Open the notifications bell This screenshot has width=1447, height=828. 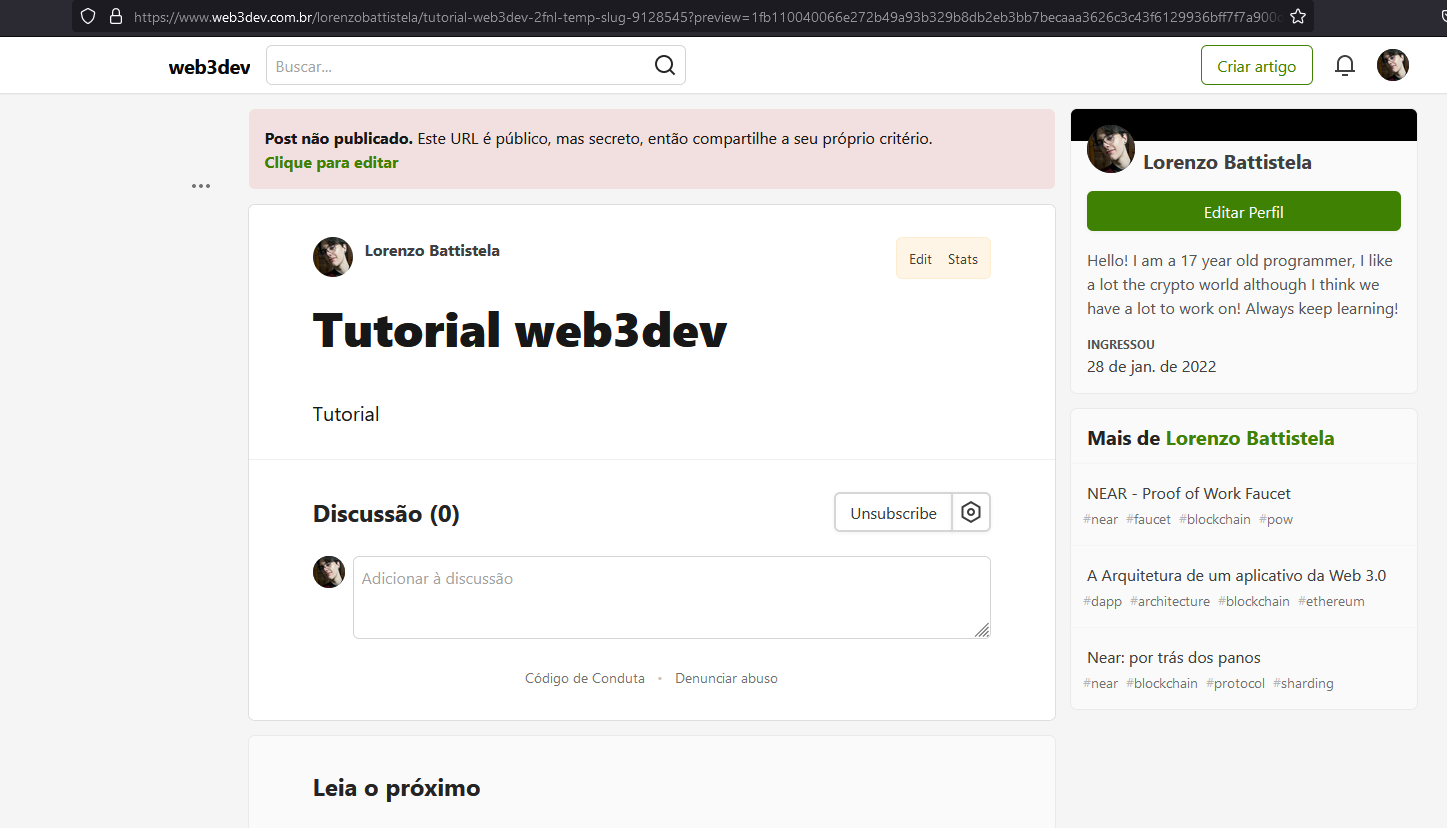pos(1345,66)
